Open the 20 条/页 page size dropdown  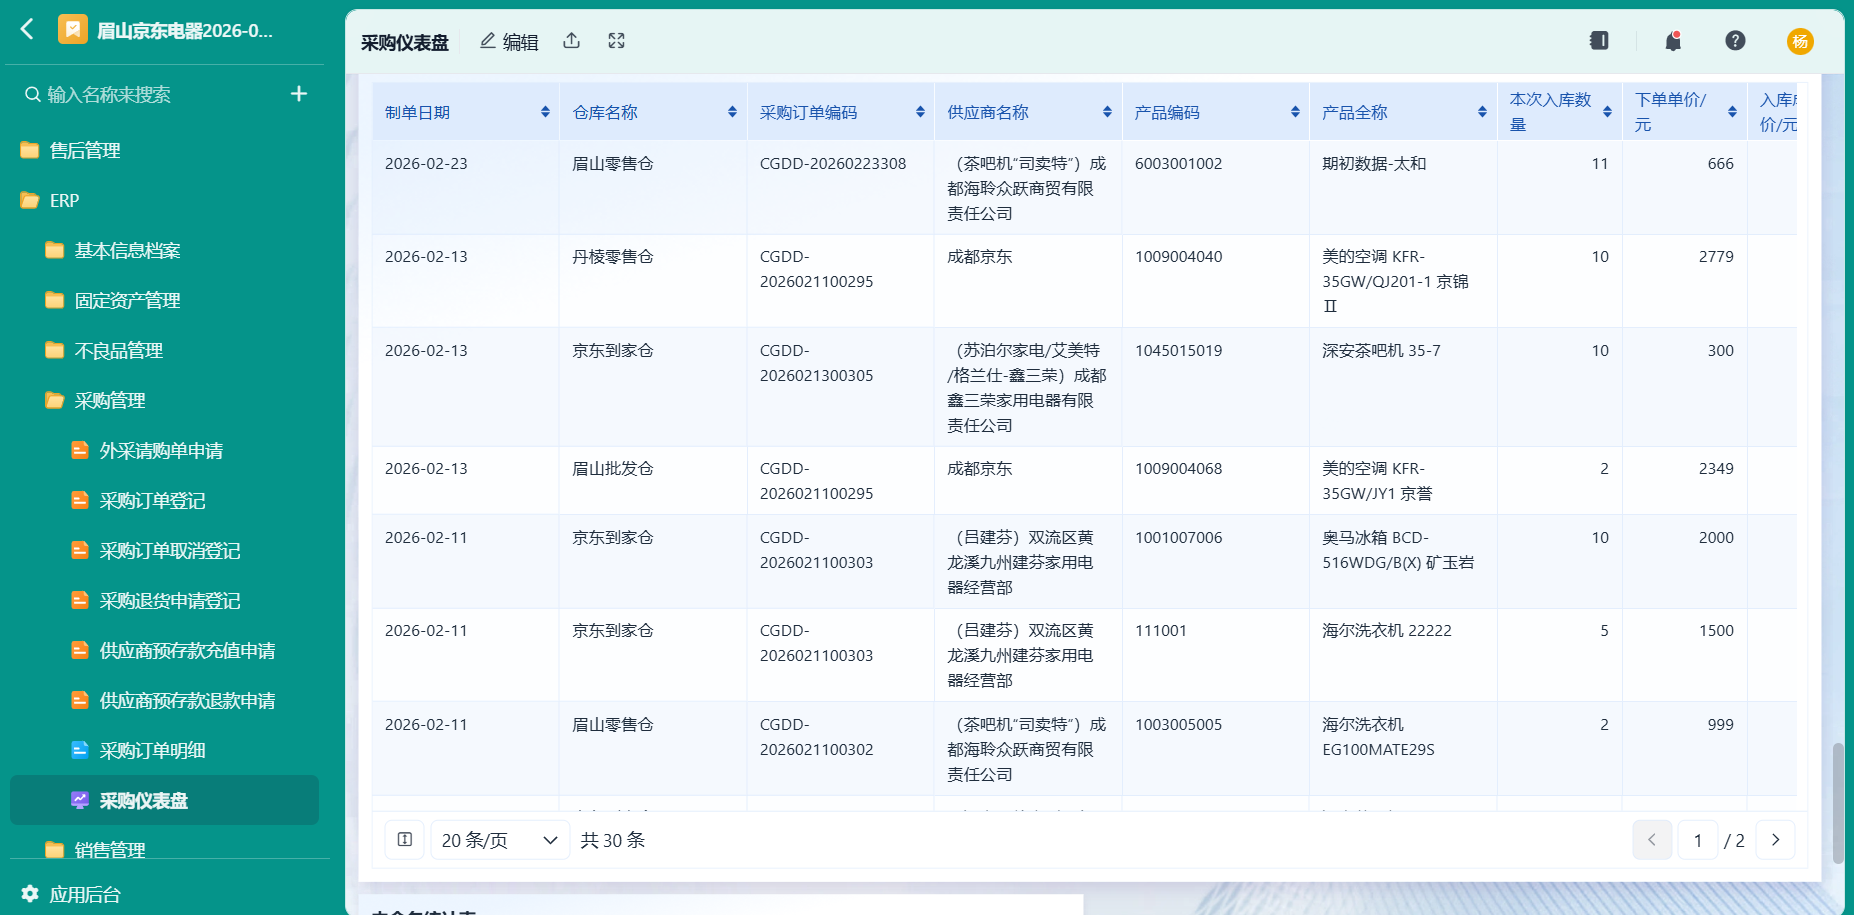pos(500,840)
